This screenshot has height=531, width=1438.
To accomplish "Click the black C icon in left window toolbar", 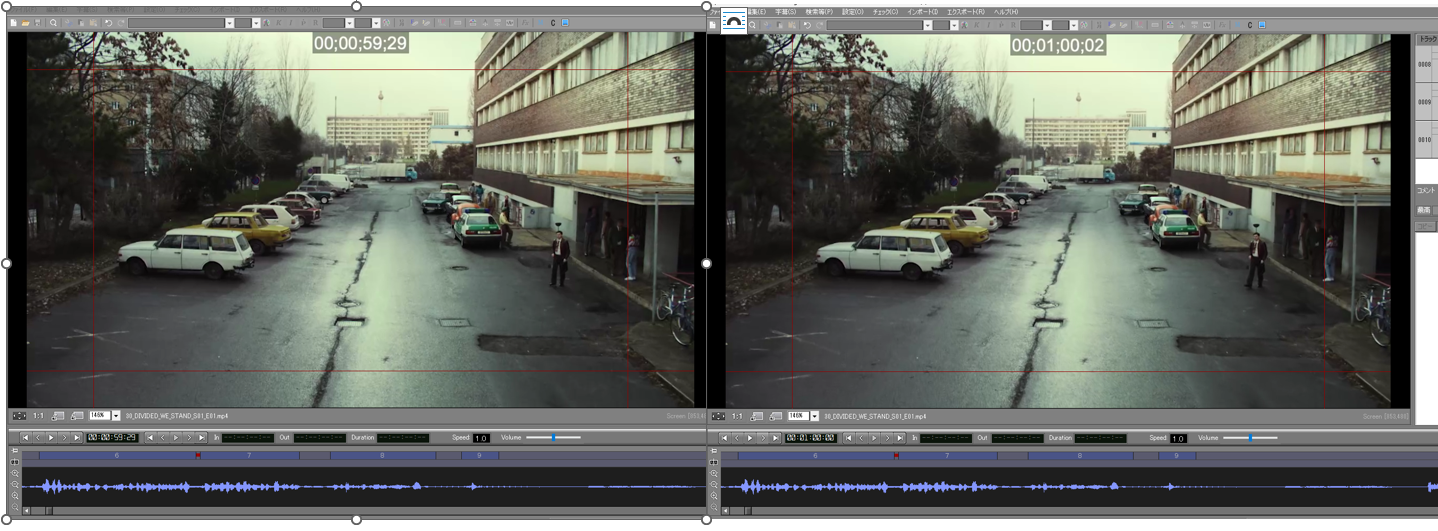I will pyautogui.click(x=552, y=22).
